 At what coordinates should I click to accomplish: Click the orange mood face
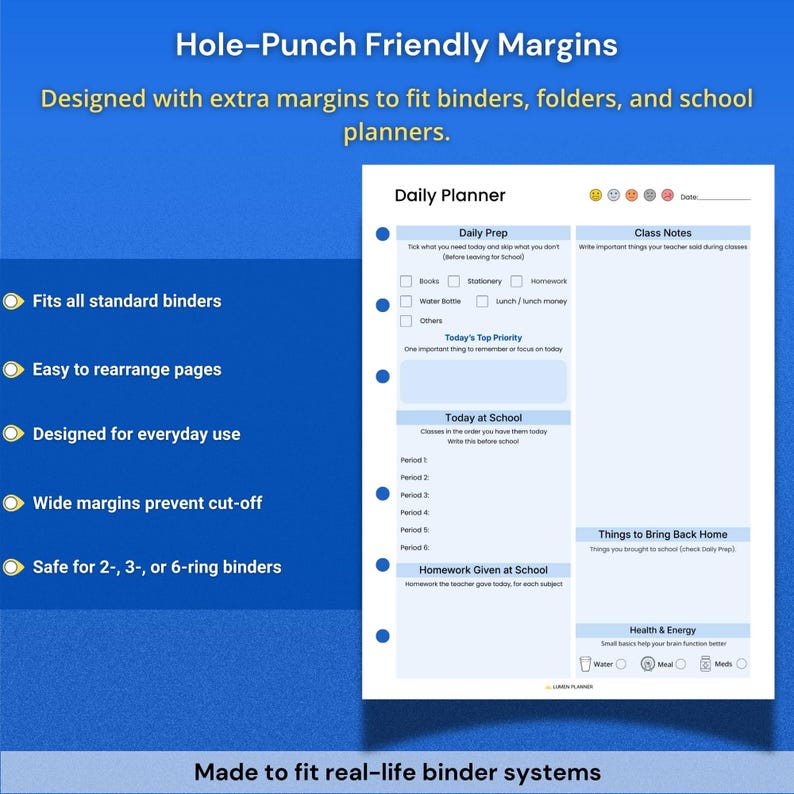pyautogui.click(x=631, y=195)
